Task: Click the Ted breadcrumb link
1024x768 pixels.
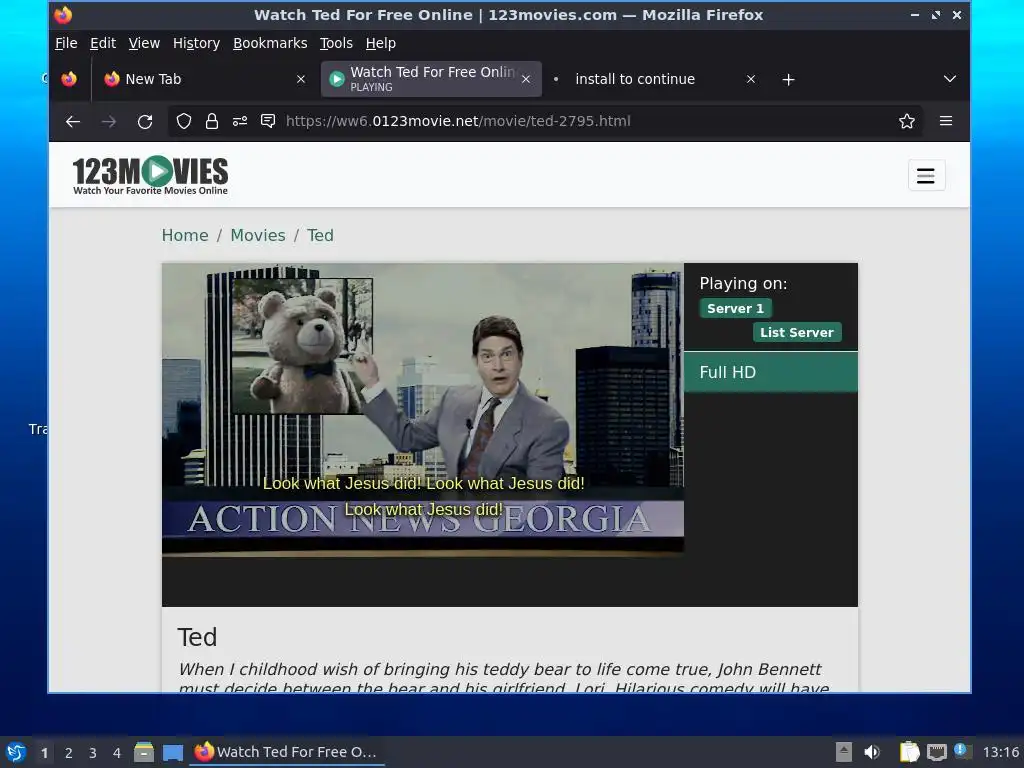Action: point(320,235)
